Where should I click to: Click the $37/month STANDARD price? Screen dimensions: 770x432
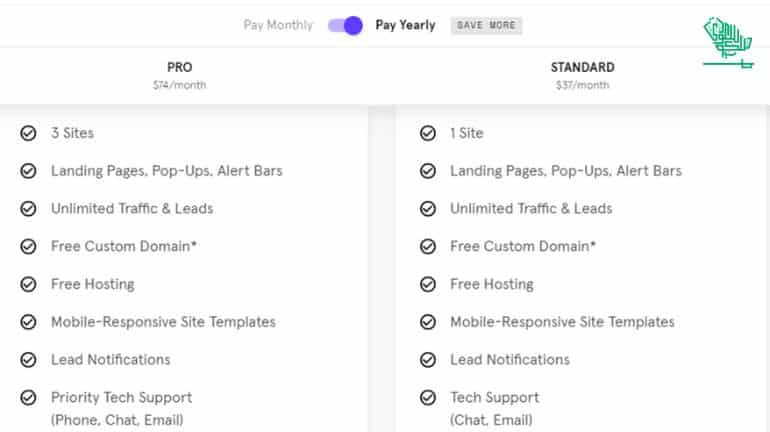[582, 85]
